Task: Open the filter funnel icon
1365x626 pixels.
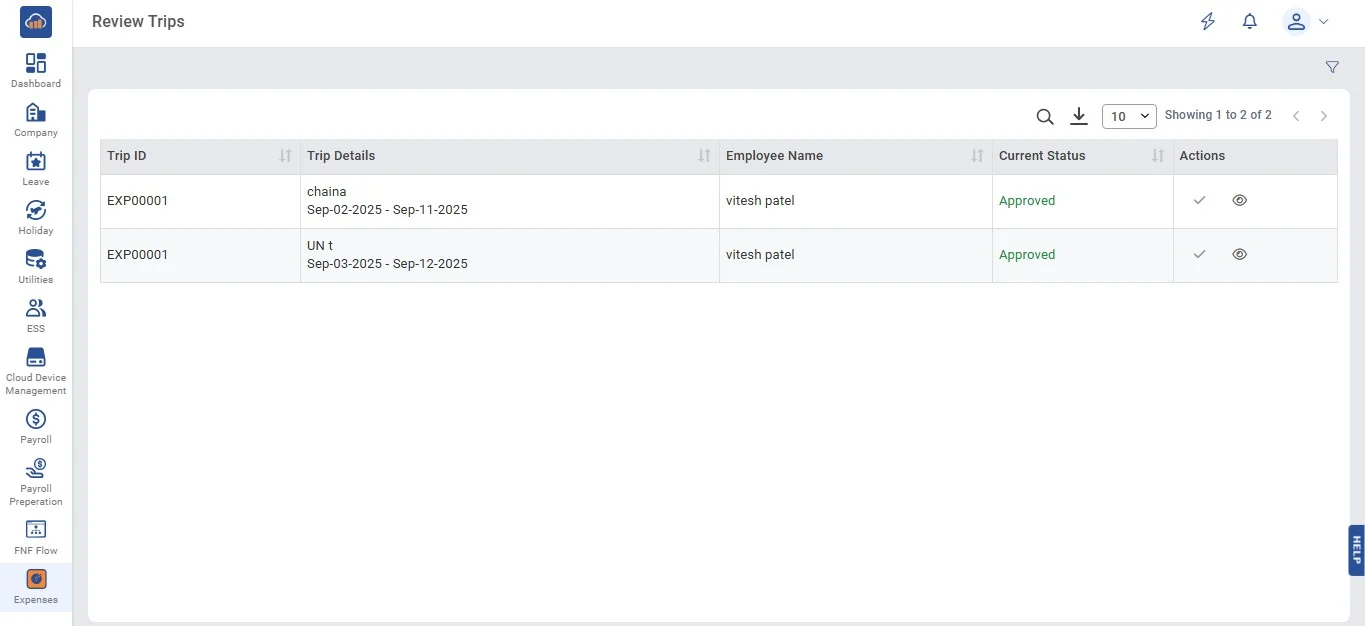Action: tap(1332, 67)
